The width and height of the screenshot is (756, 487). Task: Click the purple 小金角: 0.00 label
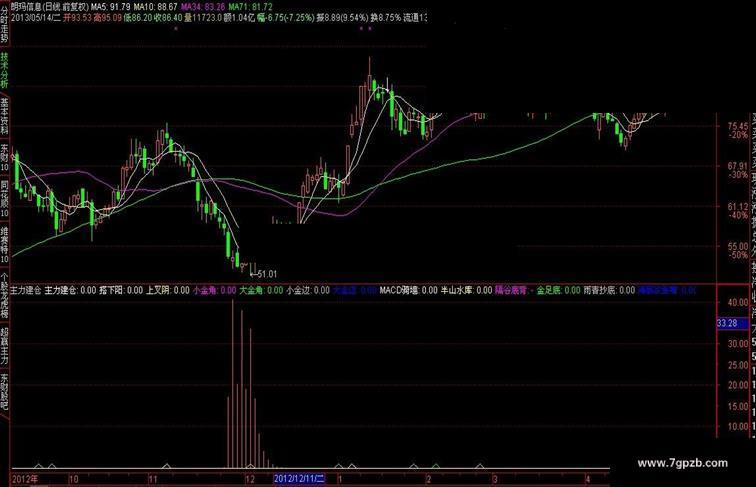click(x=215, y=290)
